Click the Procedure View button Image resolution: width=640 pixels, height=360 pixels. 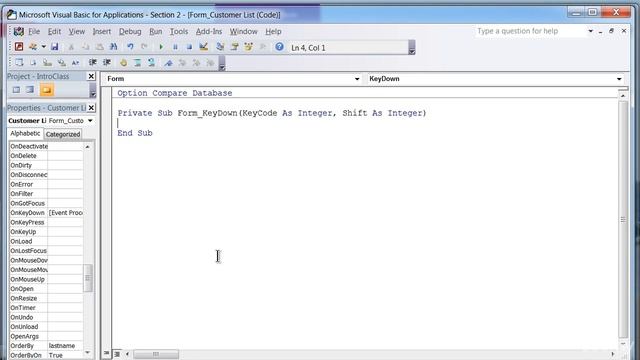click(x=107, y=353)
